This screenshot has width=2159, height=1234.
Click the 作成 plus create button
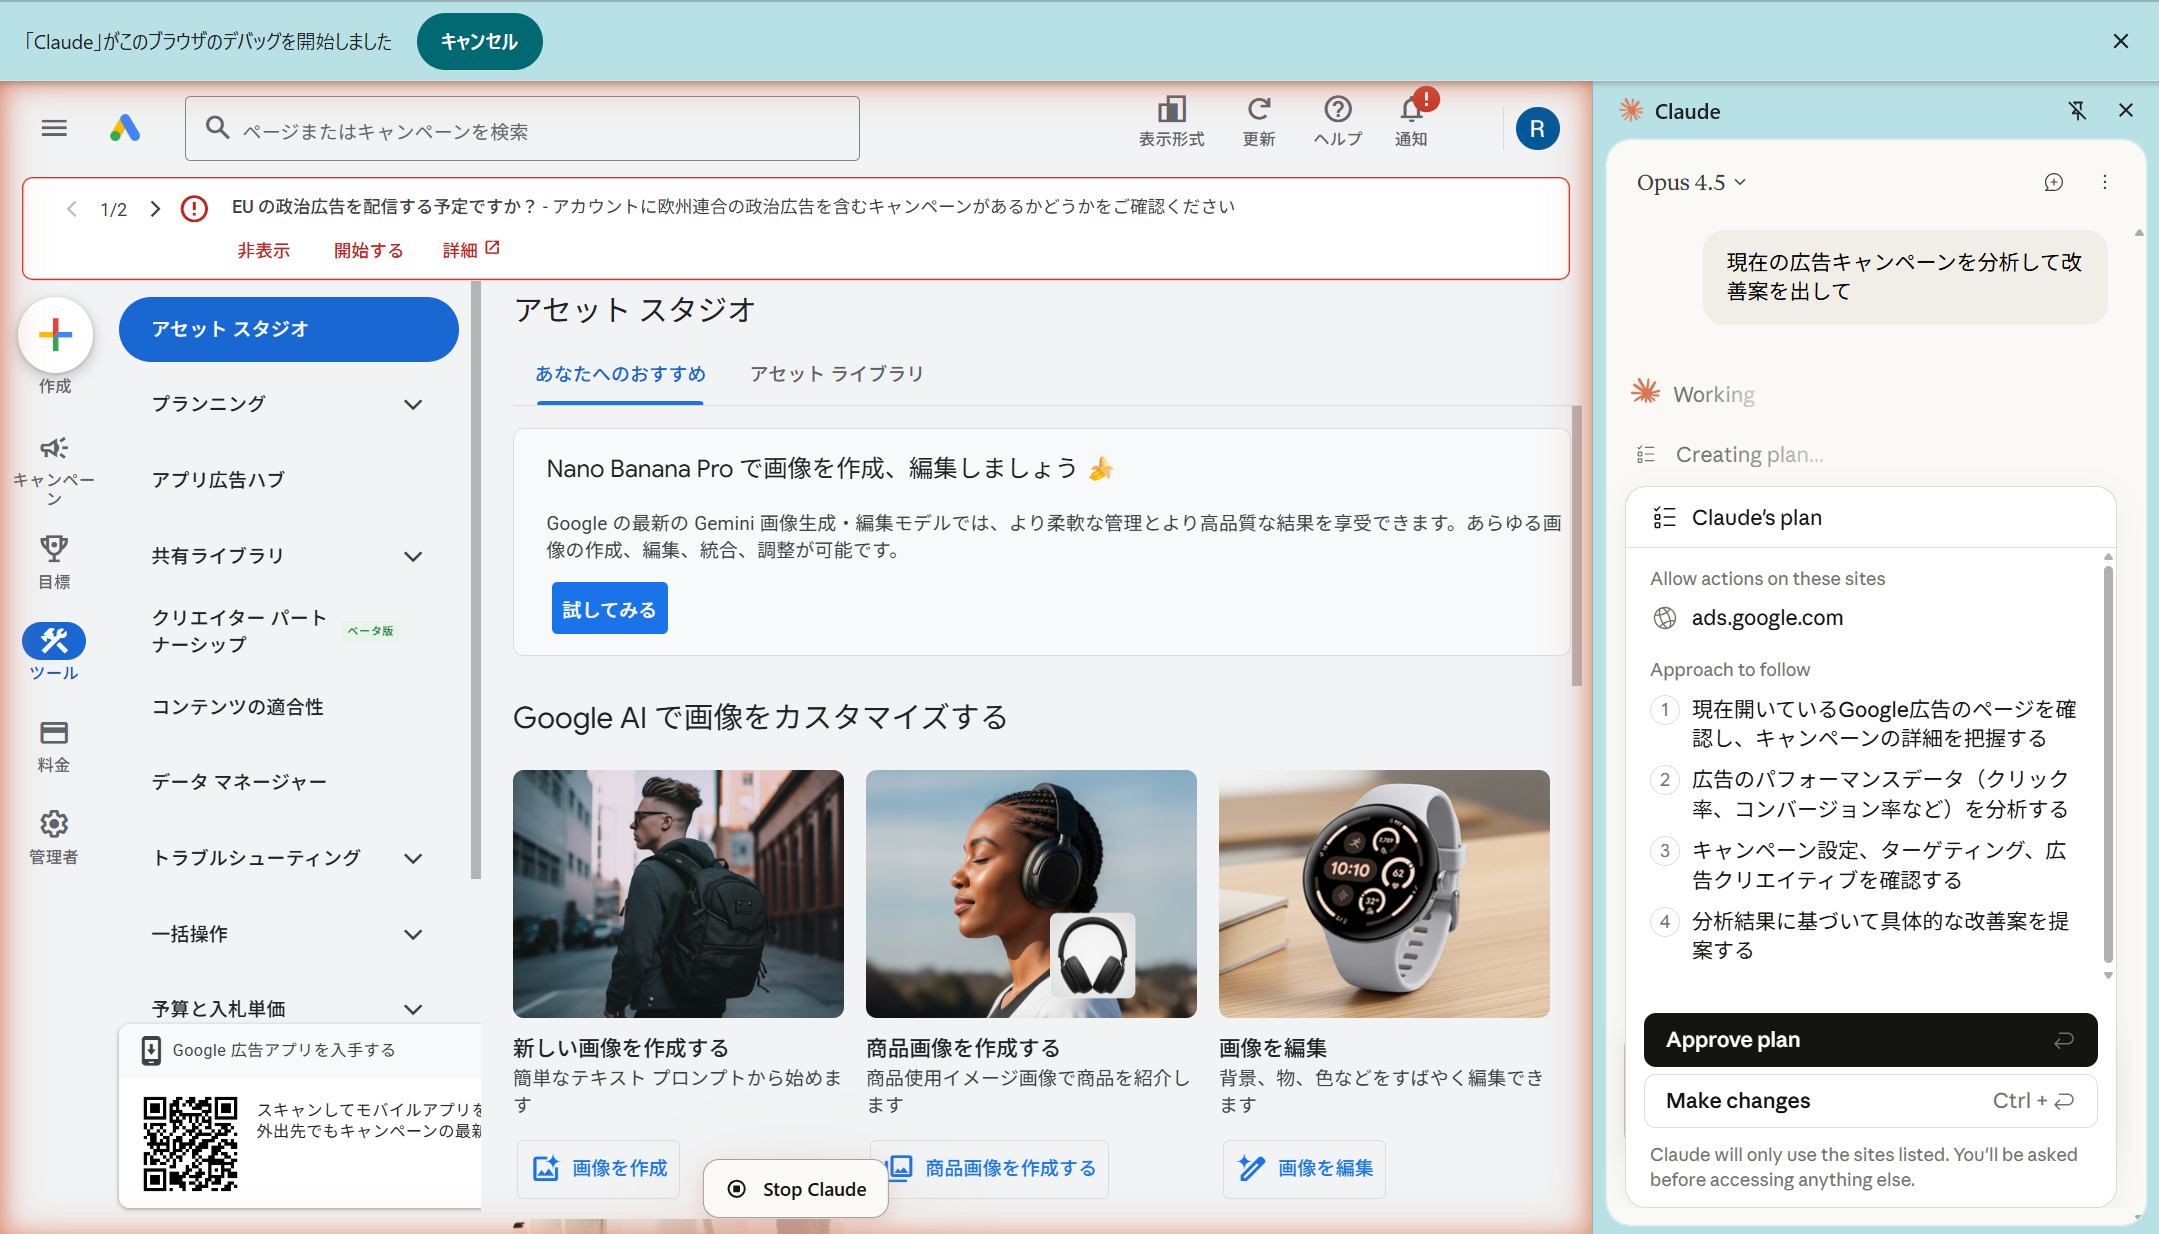point(55,335)
